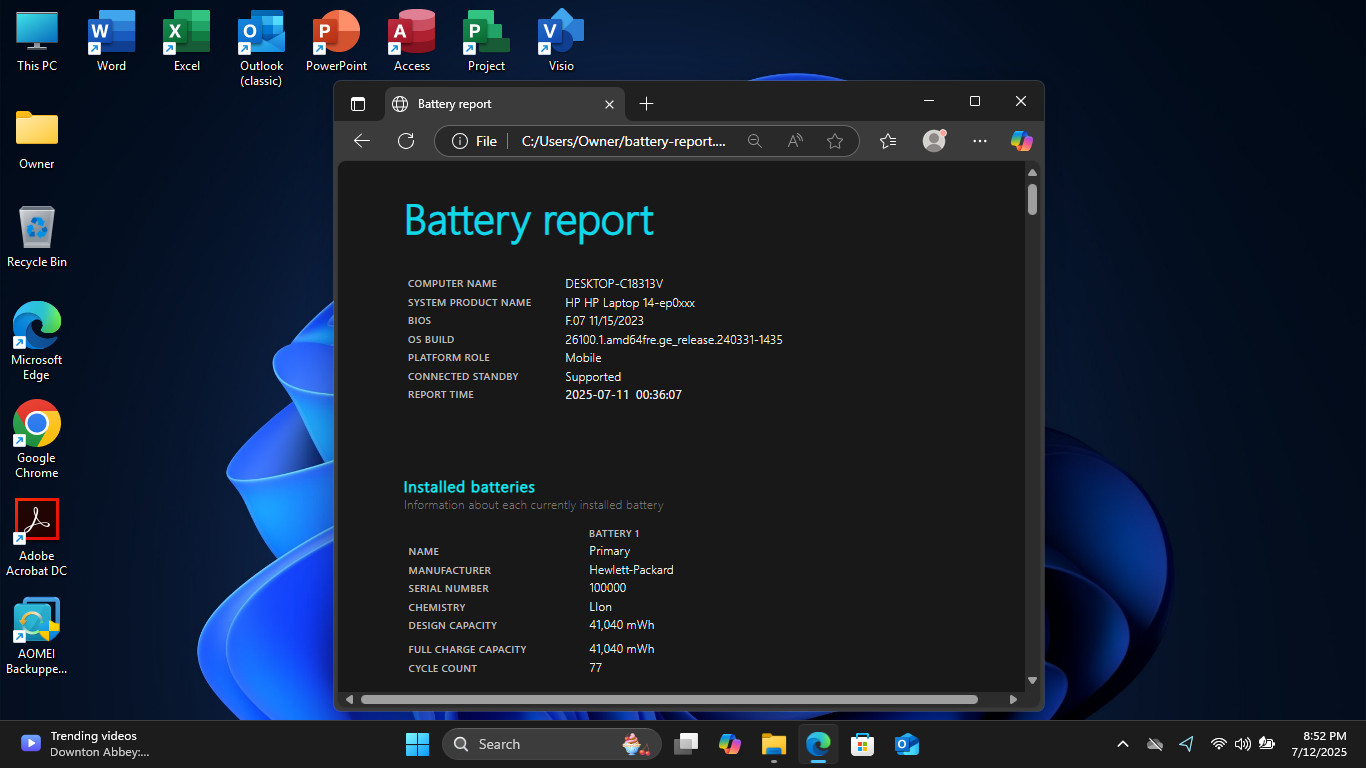Minimize the Edge browser window
The image size is (1366, 768).
click(x=929, y=101)
